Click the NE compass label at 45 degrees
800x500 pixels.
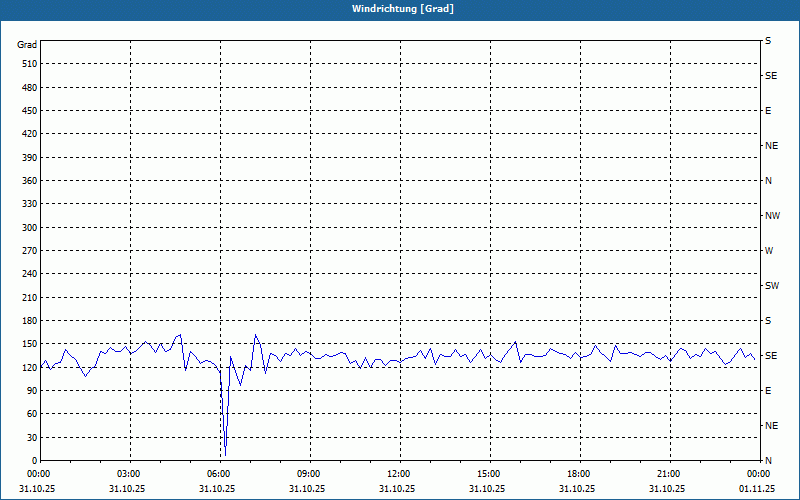point(771,426)
